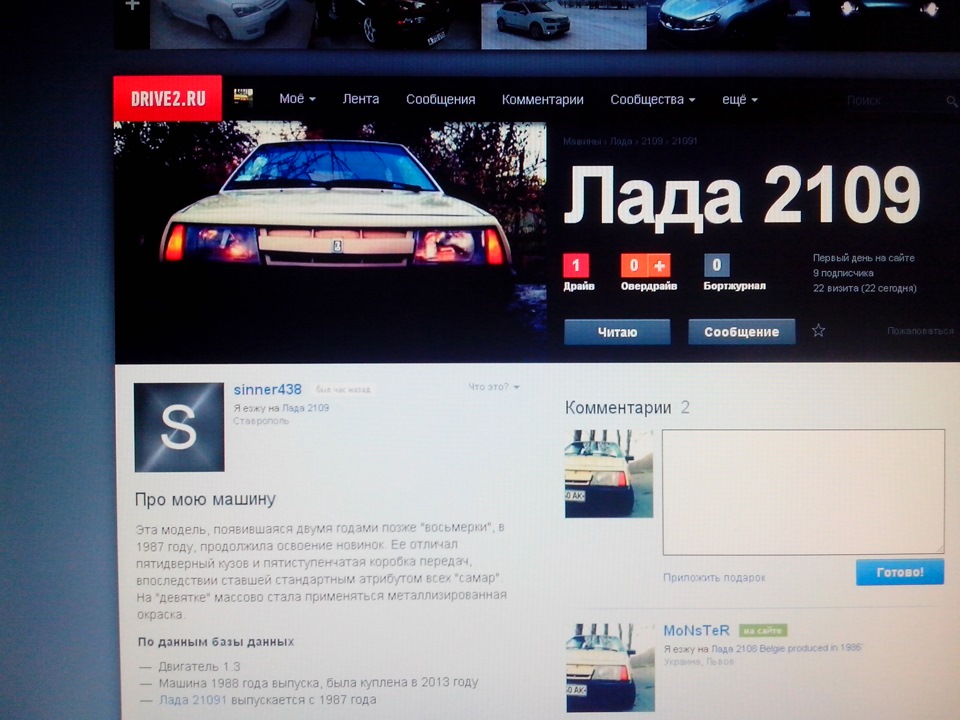Screen dimensions: 960x720
Task: Open the white car thumbnail at top
Action: click(231, 24)
